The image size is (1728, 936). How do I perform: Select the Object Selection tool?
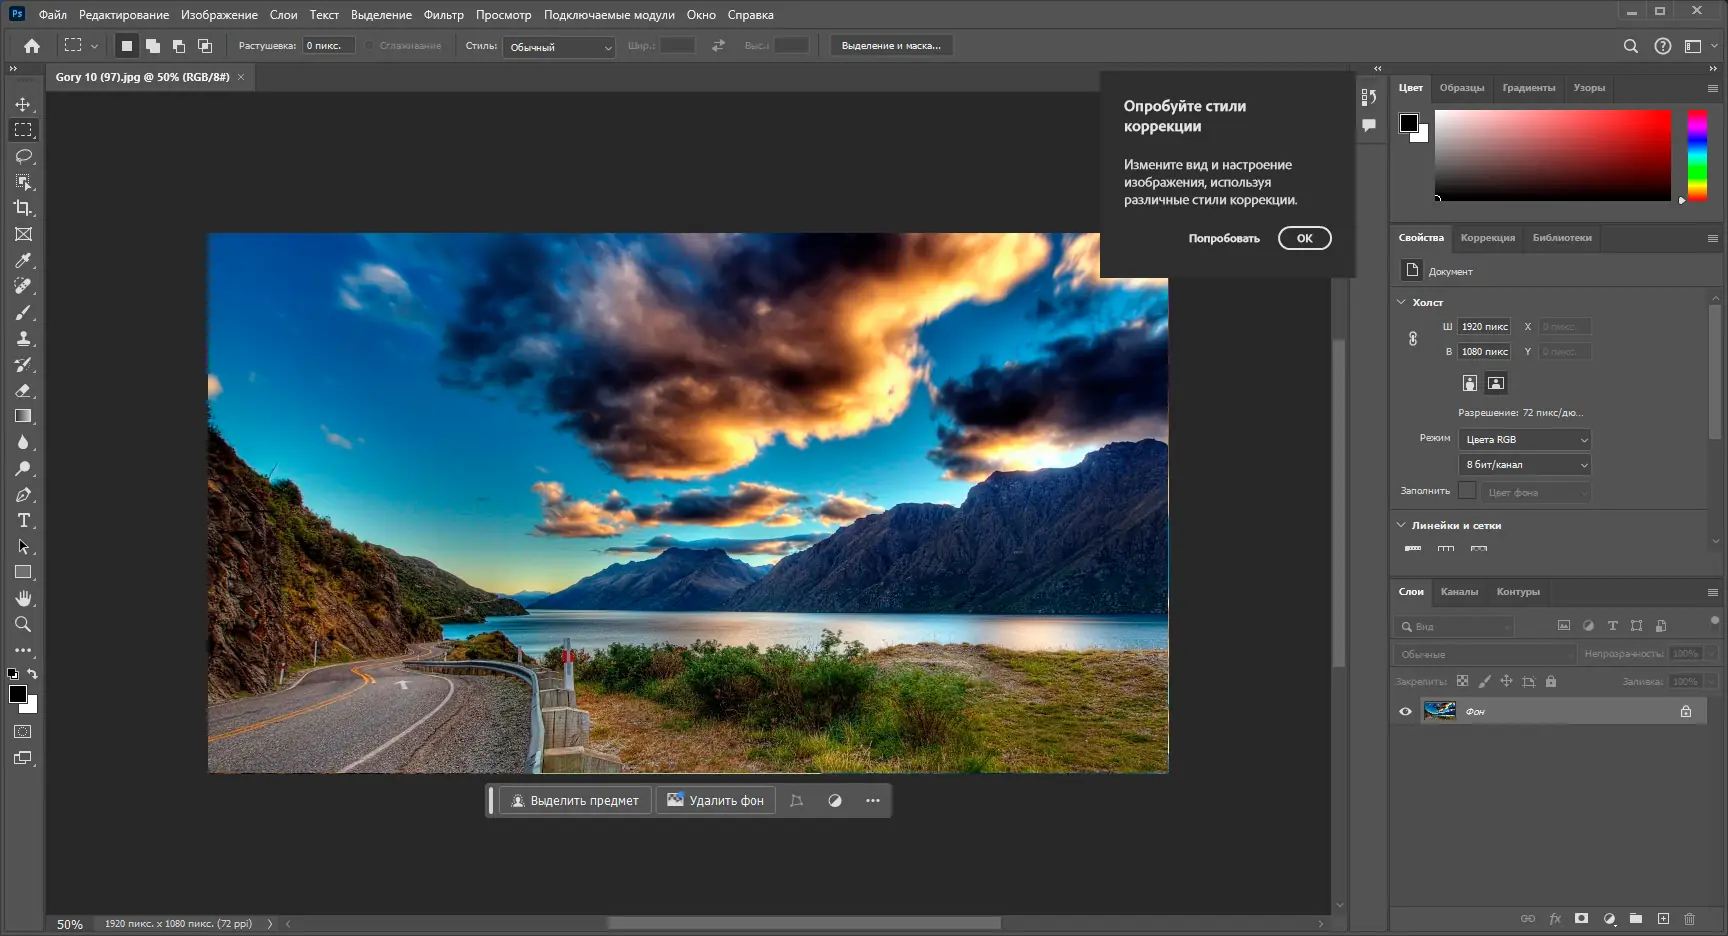23,182
